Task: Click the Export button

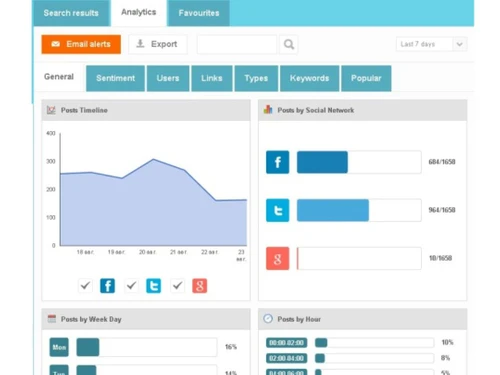Action: (158, 44)
